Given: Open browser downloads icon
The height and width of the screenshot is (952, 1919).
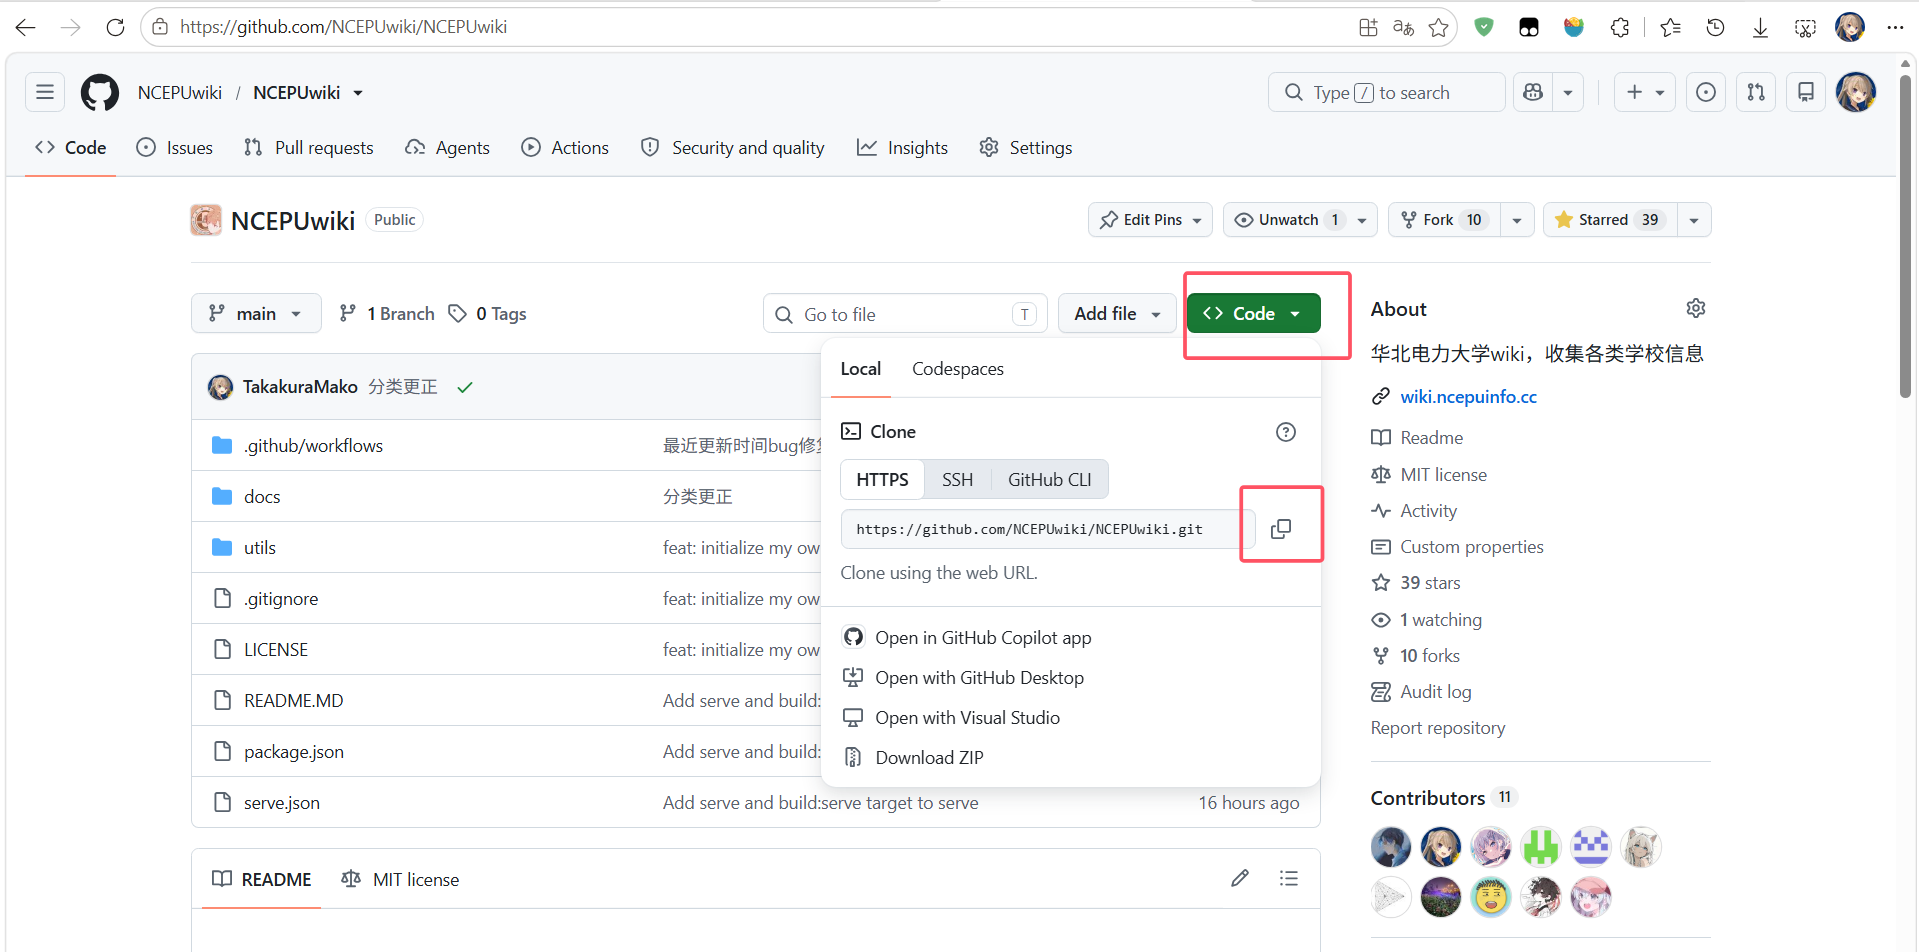Looking at the screenshot, I should tap(1760, 27).
